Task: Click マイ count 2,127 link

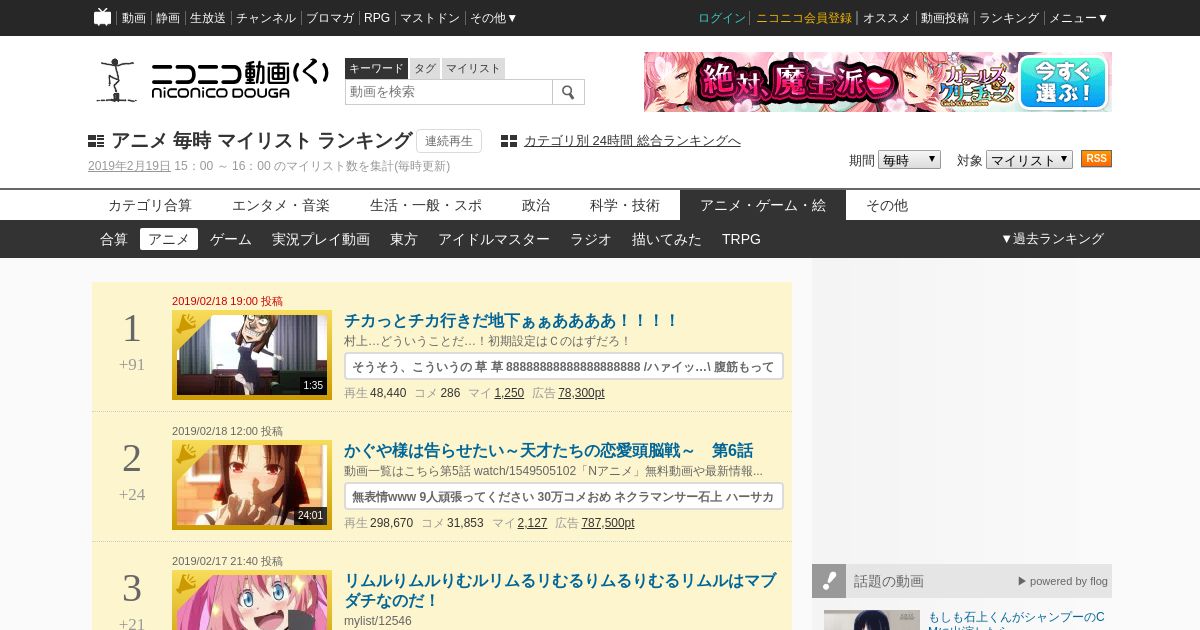Action: (532, 523)
